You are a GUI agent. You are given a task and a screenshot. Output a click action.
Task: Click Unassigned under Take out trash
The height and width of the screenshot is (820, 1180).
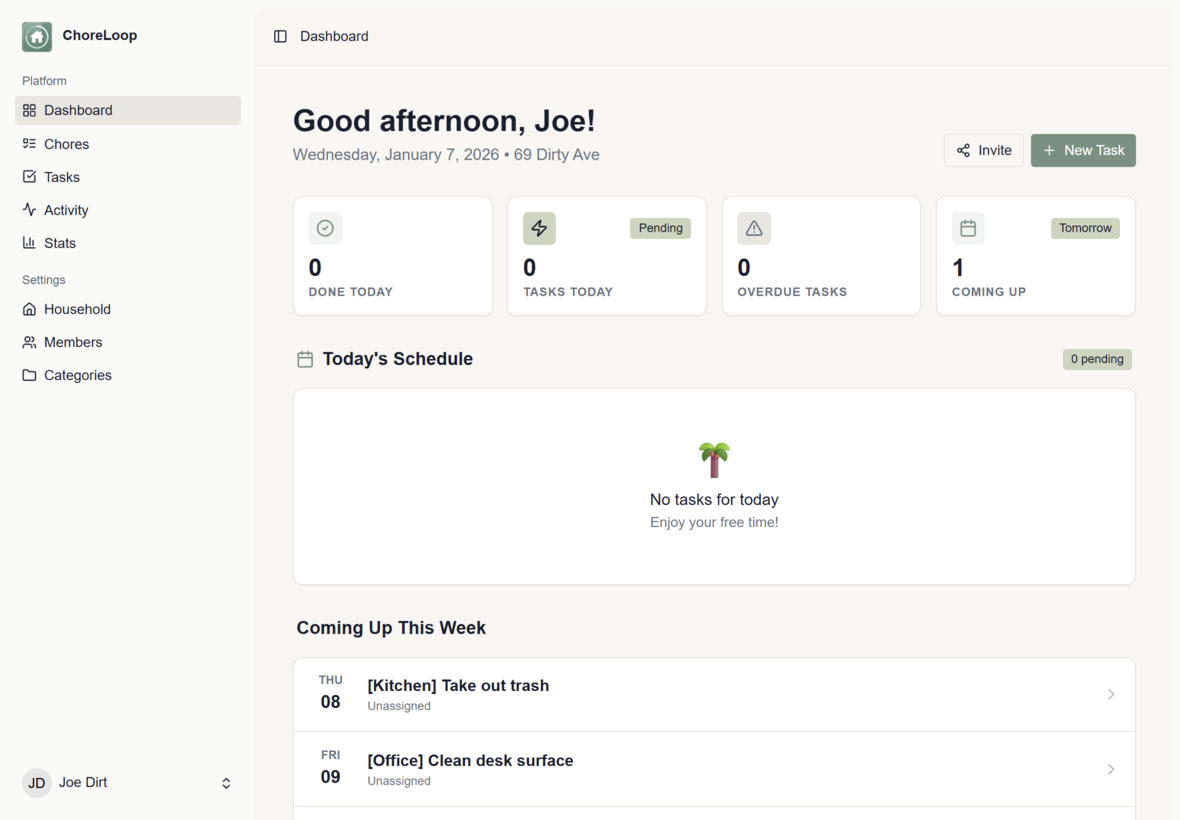(x=399, y=706)
